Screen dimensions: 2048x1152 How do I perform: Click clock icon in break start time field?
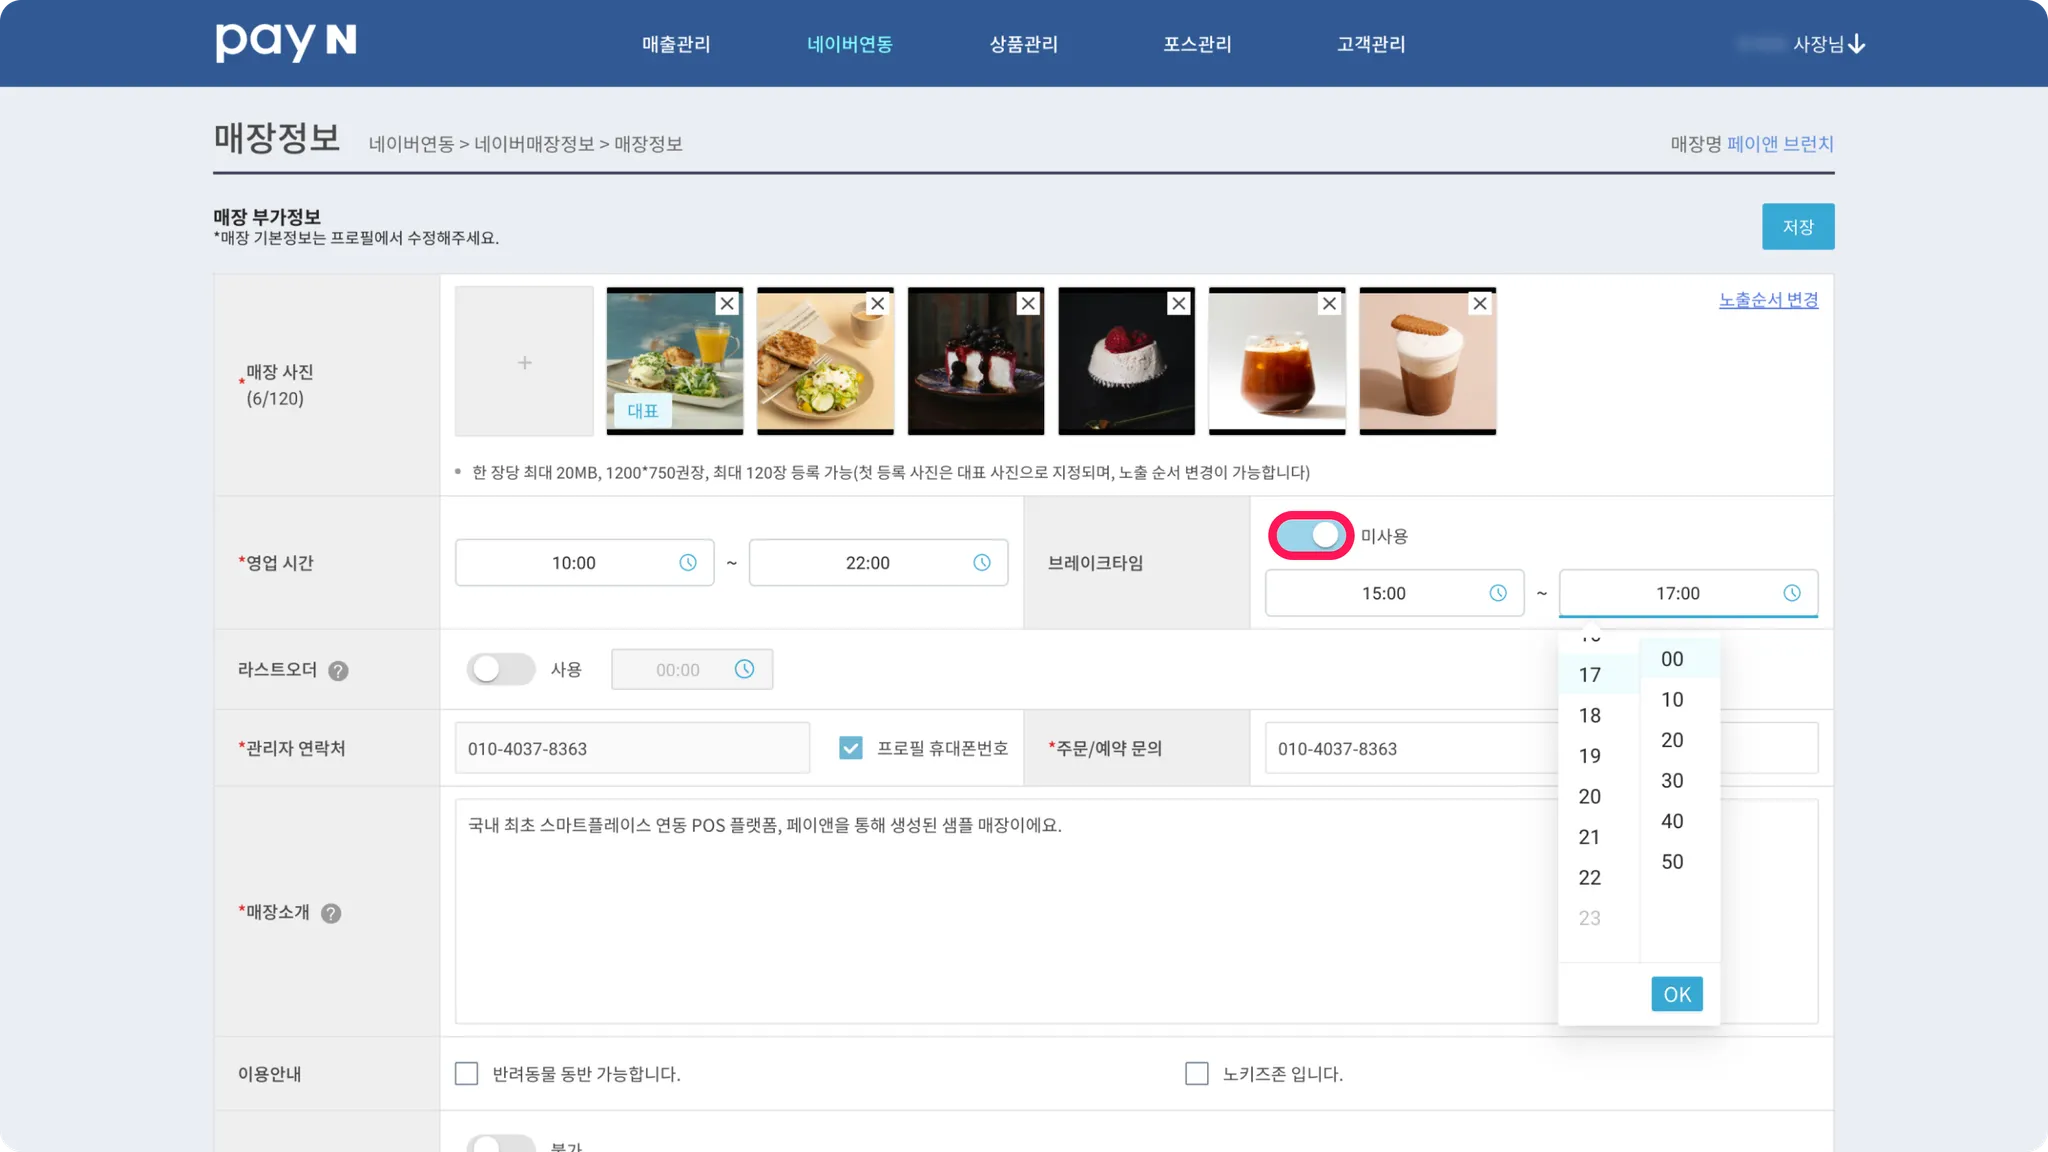(1498, 593)
